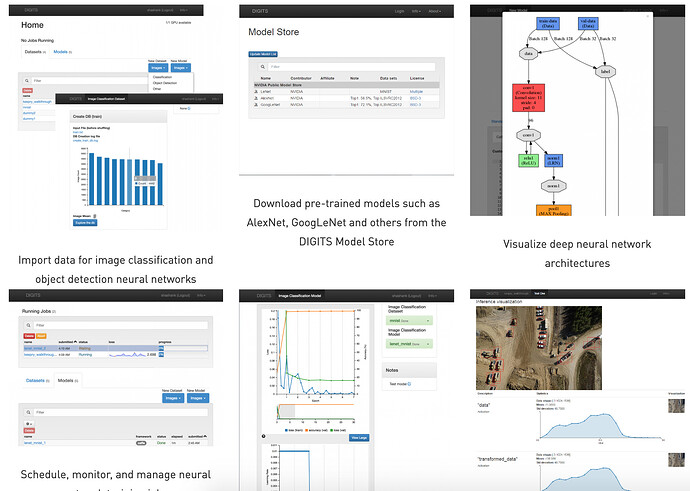This screenshot has width=690, height=491.
Task: Click the View Large button below the chart
Action: pyautogui.click(x=359, y=437)
